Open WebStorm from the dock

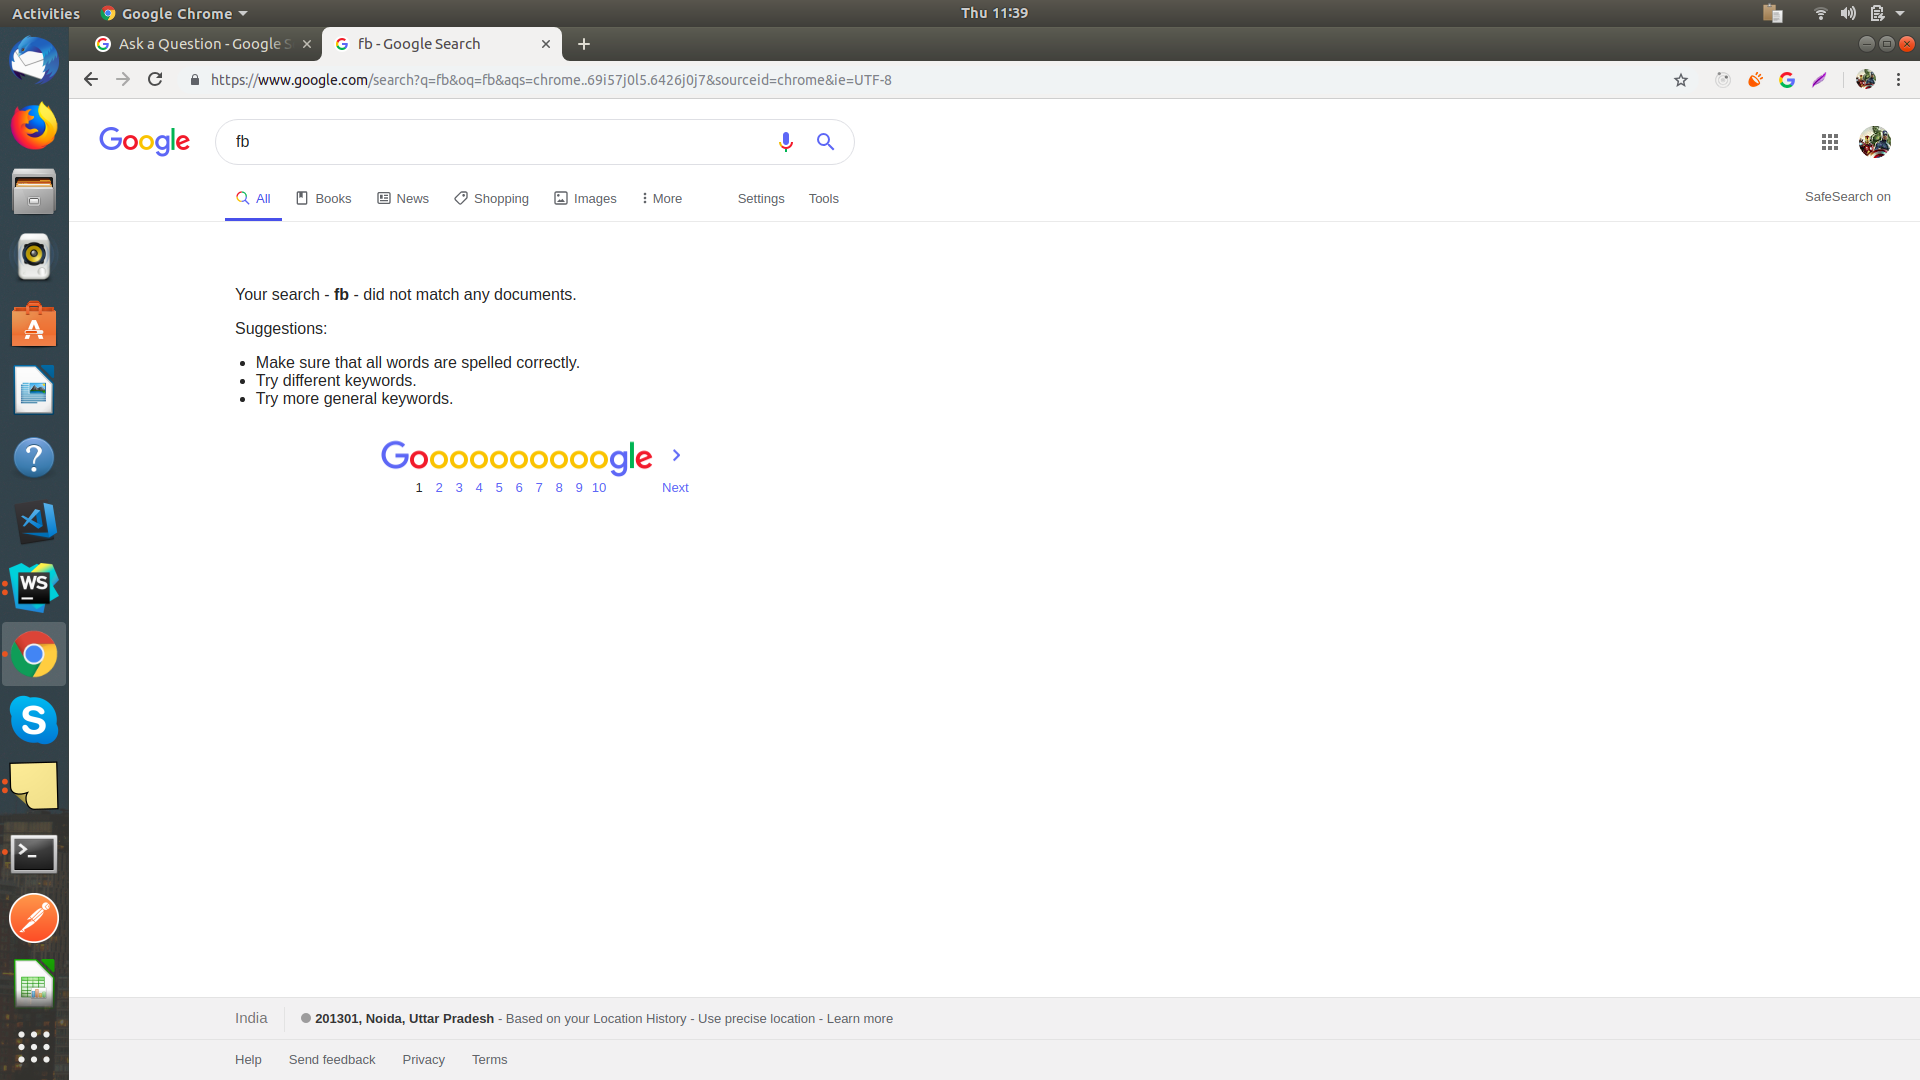[x=34, y=587]
